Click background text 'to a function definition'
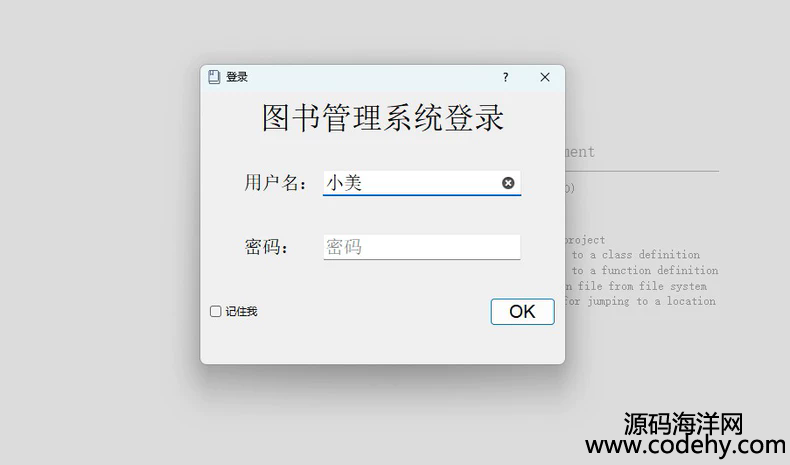The height and width of the screenshot is (465, 790). (645, 270)
